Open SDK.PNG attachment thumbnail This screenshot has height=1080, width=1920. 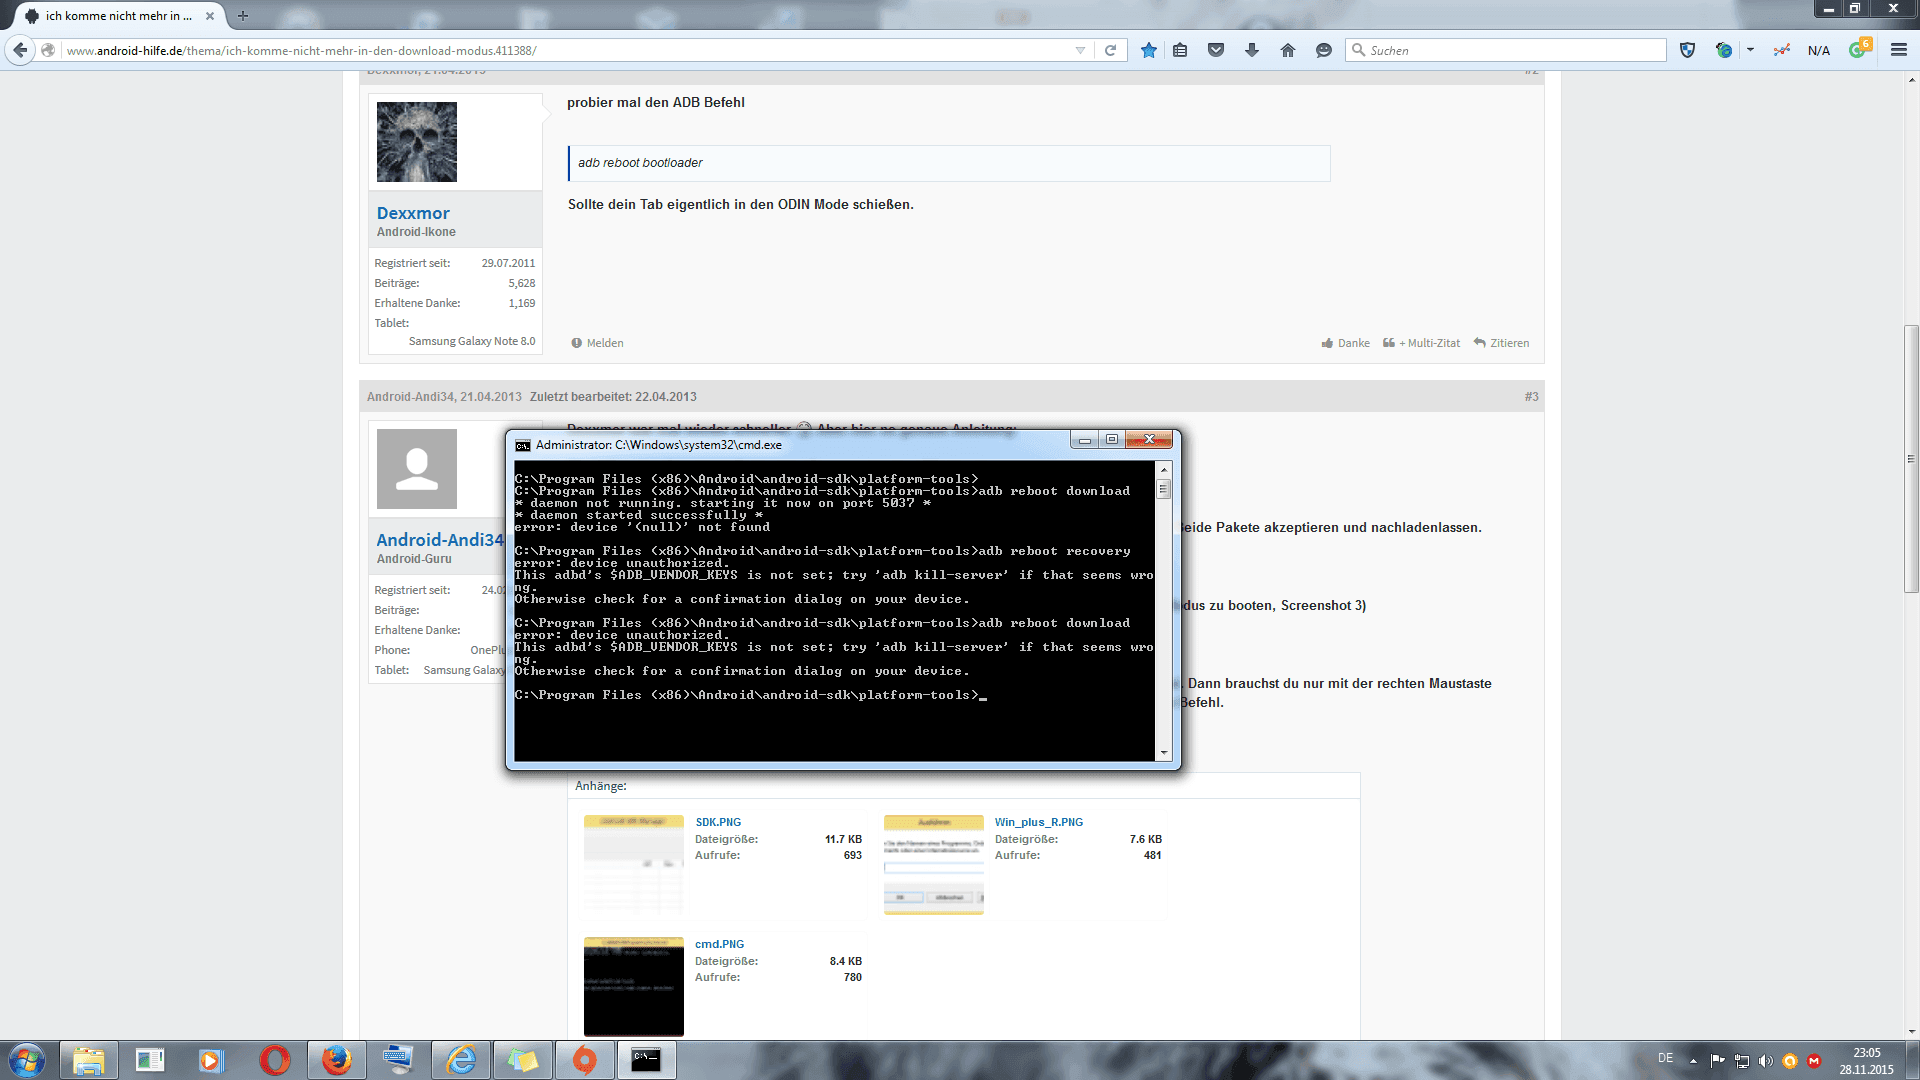pos(634,865)
